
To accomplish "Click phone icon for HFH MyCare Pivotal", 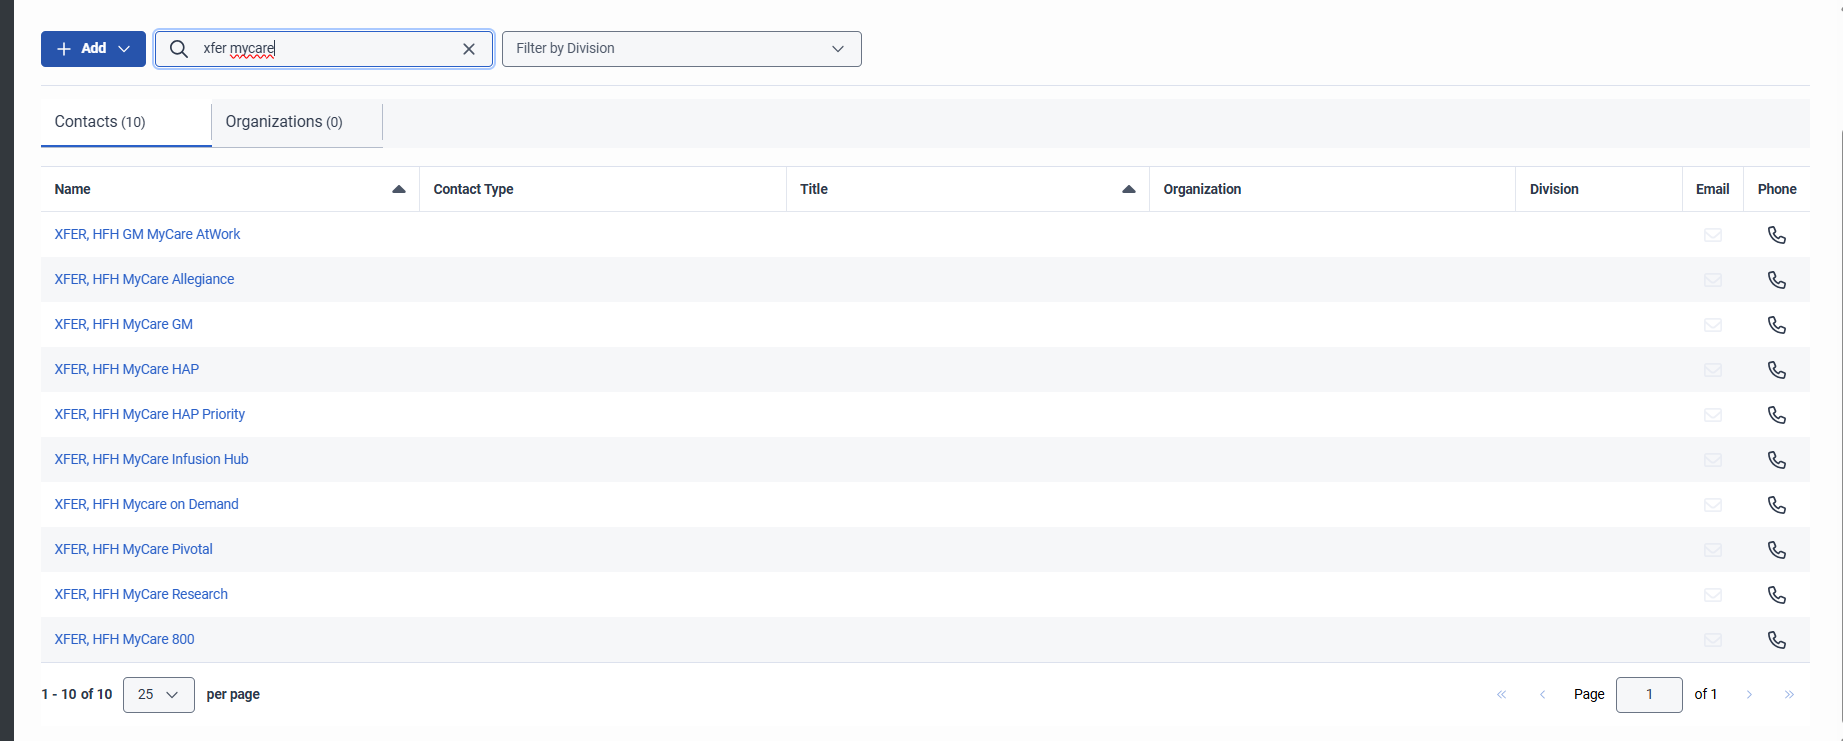I will point(1776,550).
